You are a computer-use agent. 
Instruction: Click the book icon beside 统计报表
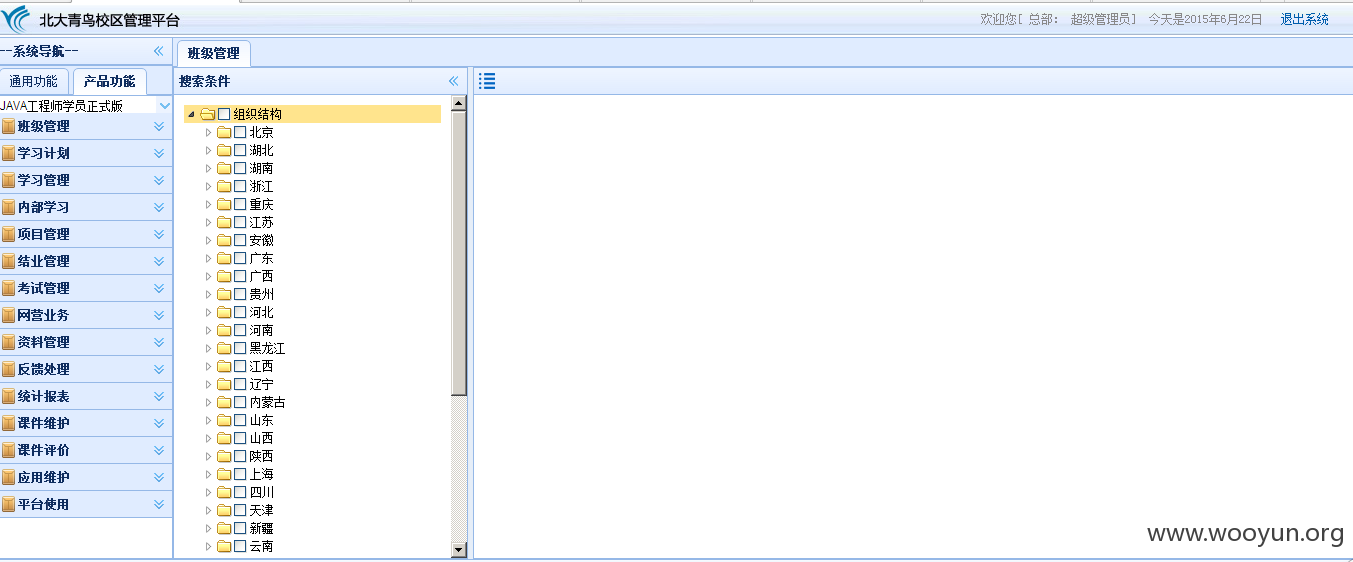[9, 396]
